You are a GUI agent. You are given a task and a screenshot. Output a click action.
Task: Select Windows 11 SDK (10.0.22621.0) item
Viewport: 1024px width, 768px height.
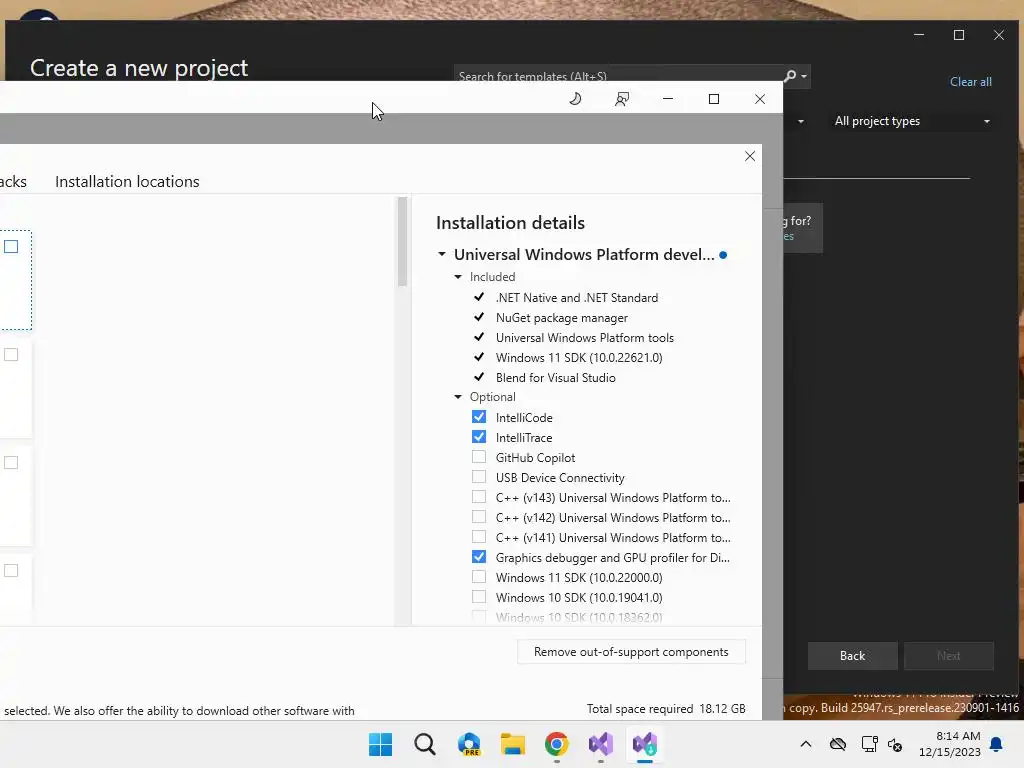579,358
